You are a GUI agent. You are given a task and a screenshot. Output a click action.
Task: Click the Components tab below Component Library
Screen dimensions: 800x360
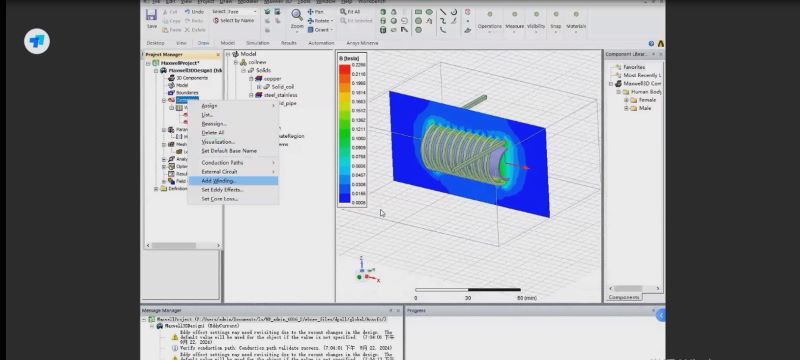[x=624, y=297]
